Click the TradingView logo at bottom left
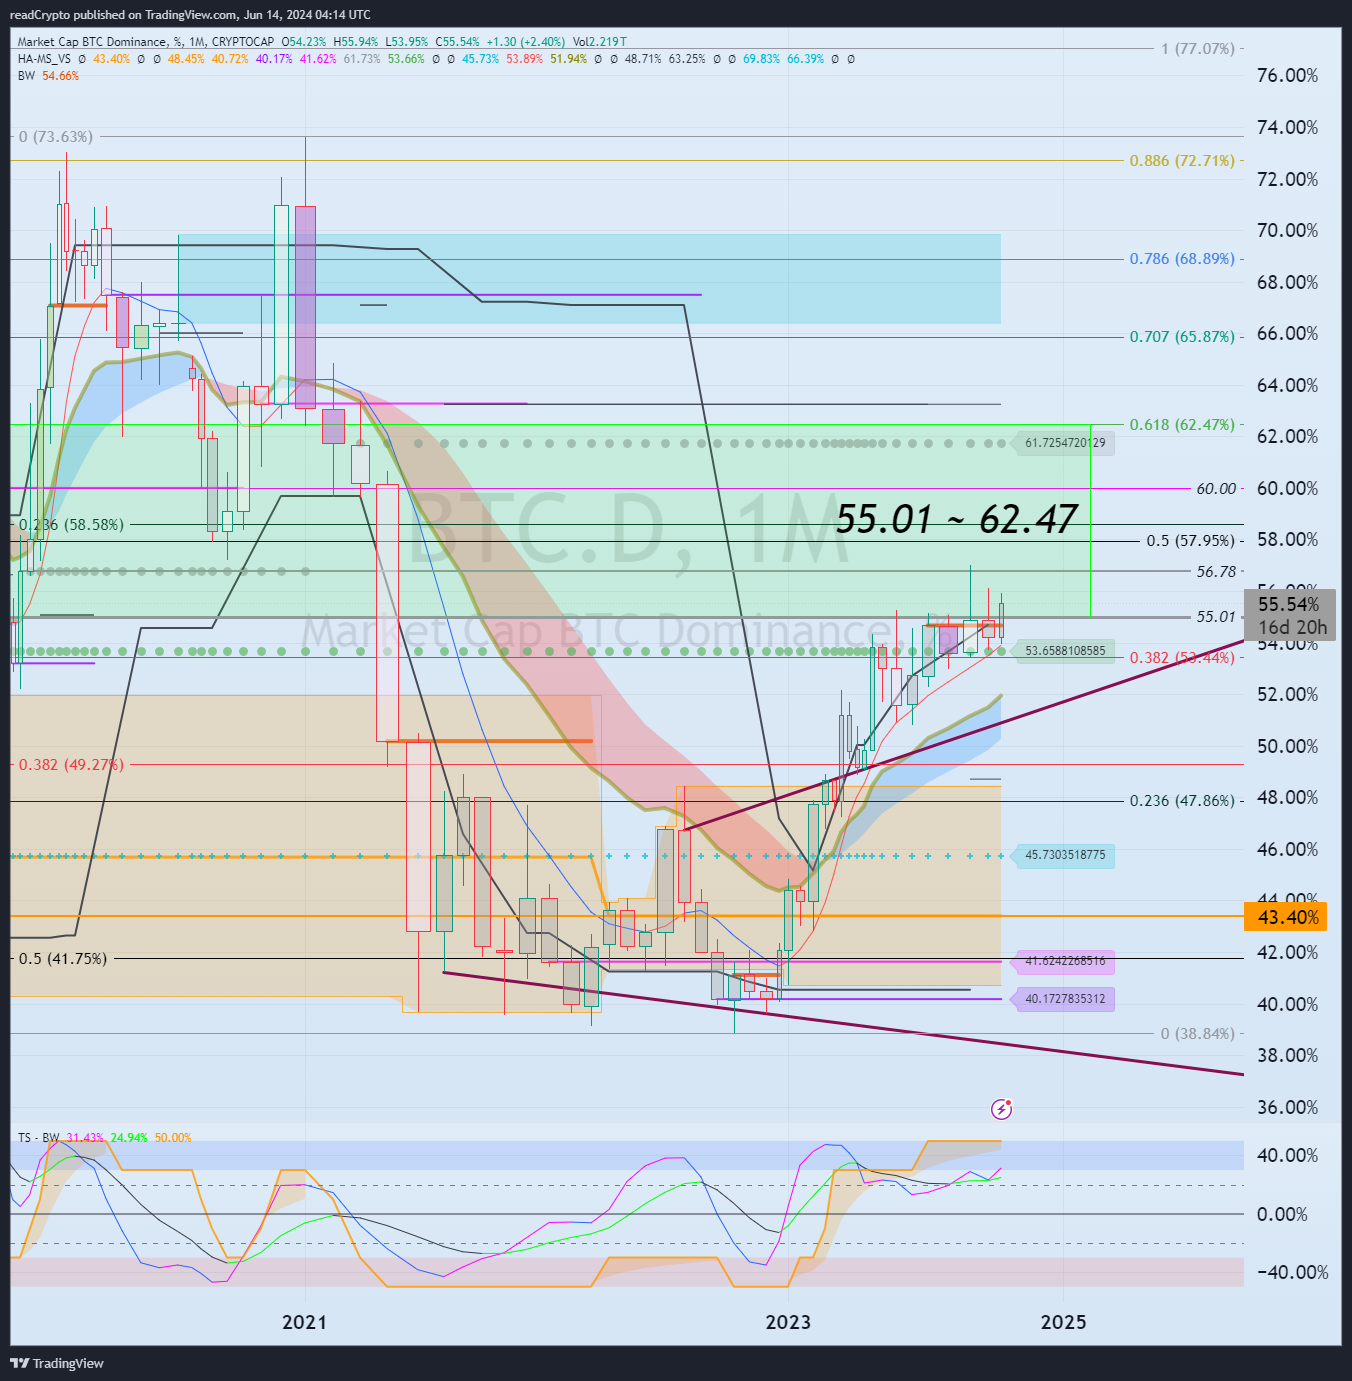This screenshot has height=1381, width=1352. tap(56, 1363)
